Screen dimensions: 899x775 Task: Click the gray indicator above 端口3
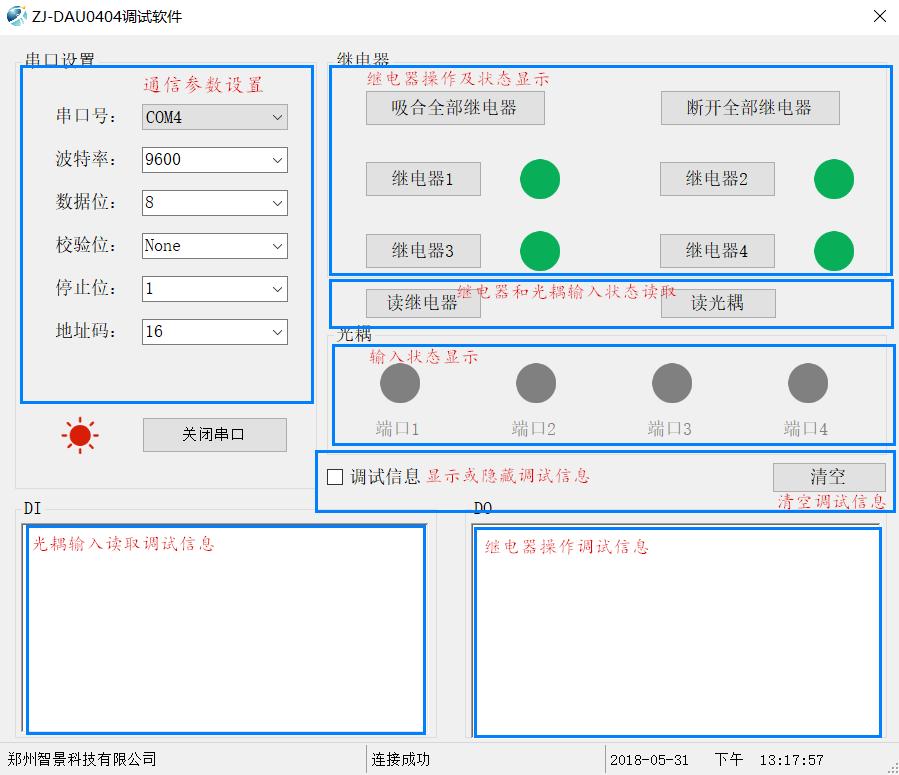[671, 383]
